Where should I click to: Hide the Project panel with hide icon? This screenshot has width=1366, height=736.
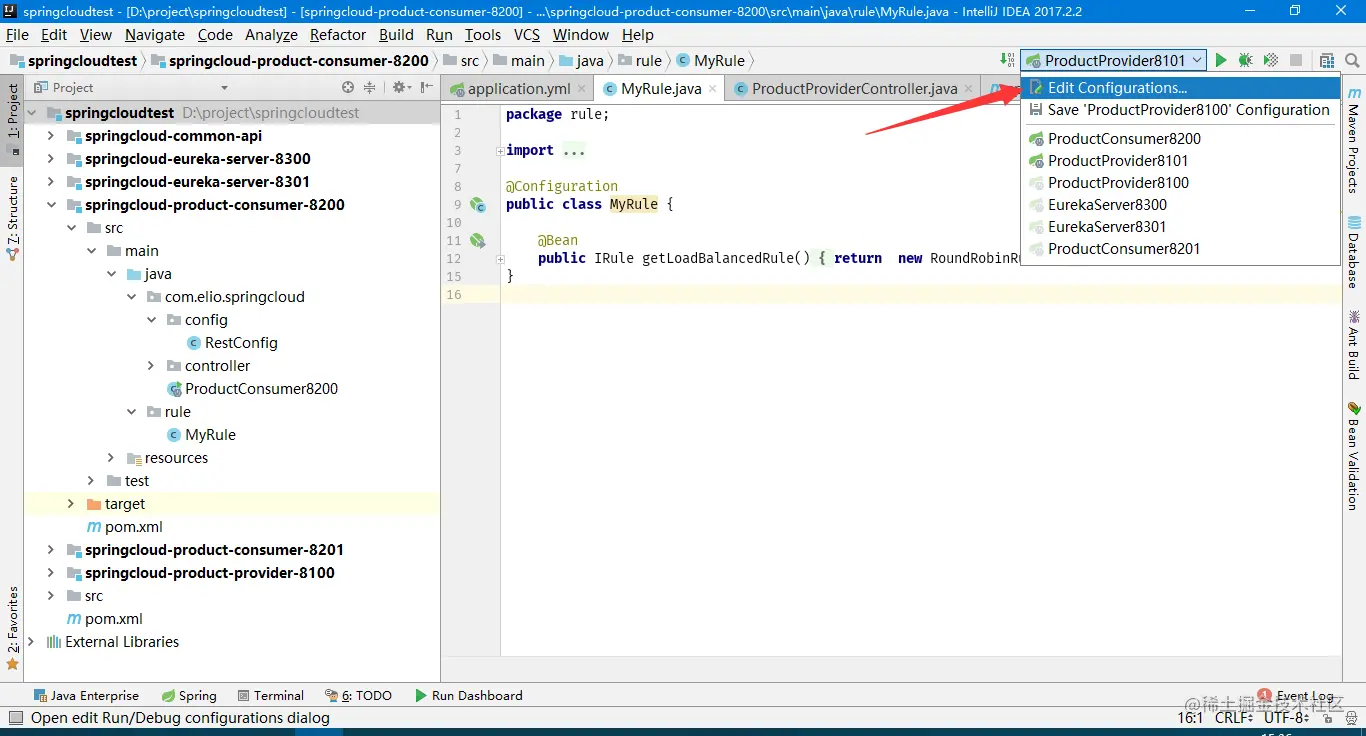(x=426, y=87)
